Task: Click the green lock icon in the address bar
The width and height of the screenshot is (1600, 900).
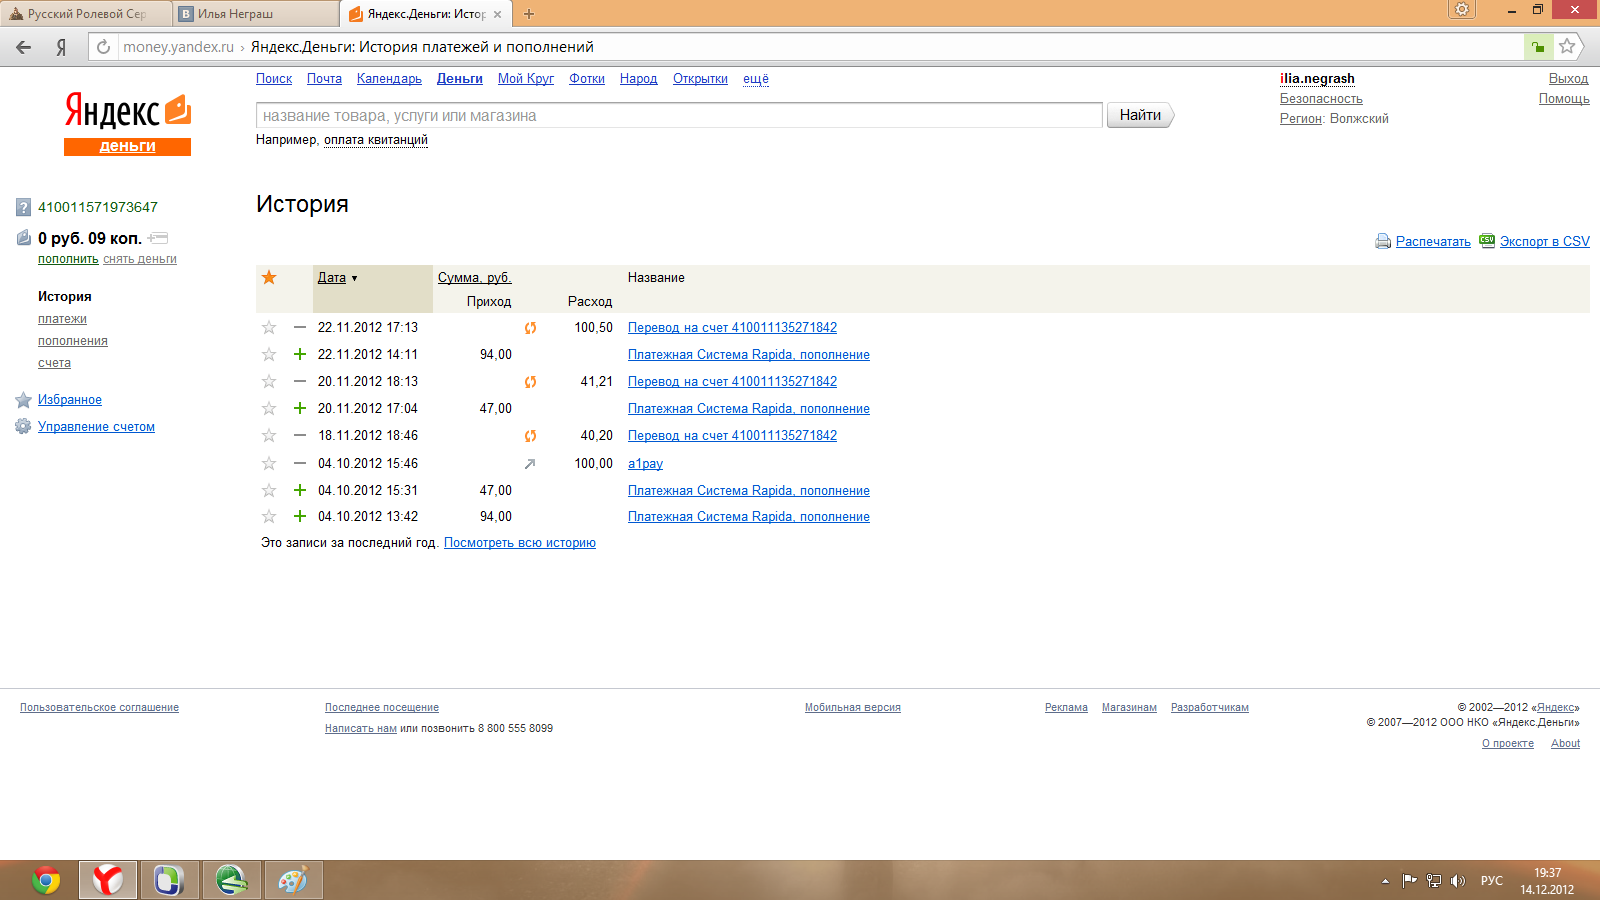Action: pyautogui.click(x=1538, y=47)
